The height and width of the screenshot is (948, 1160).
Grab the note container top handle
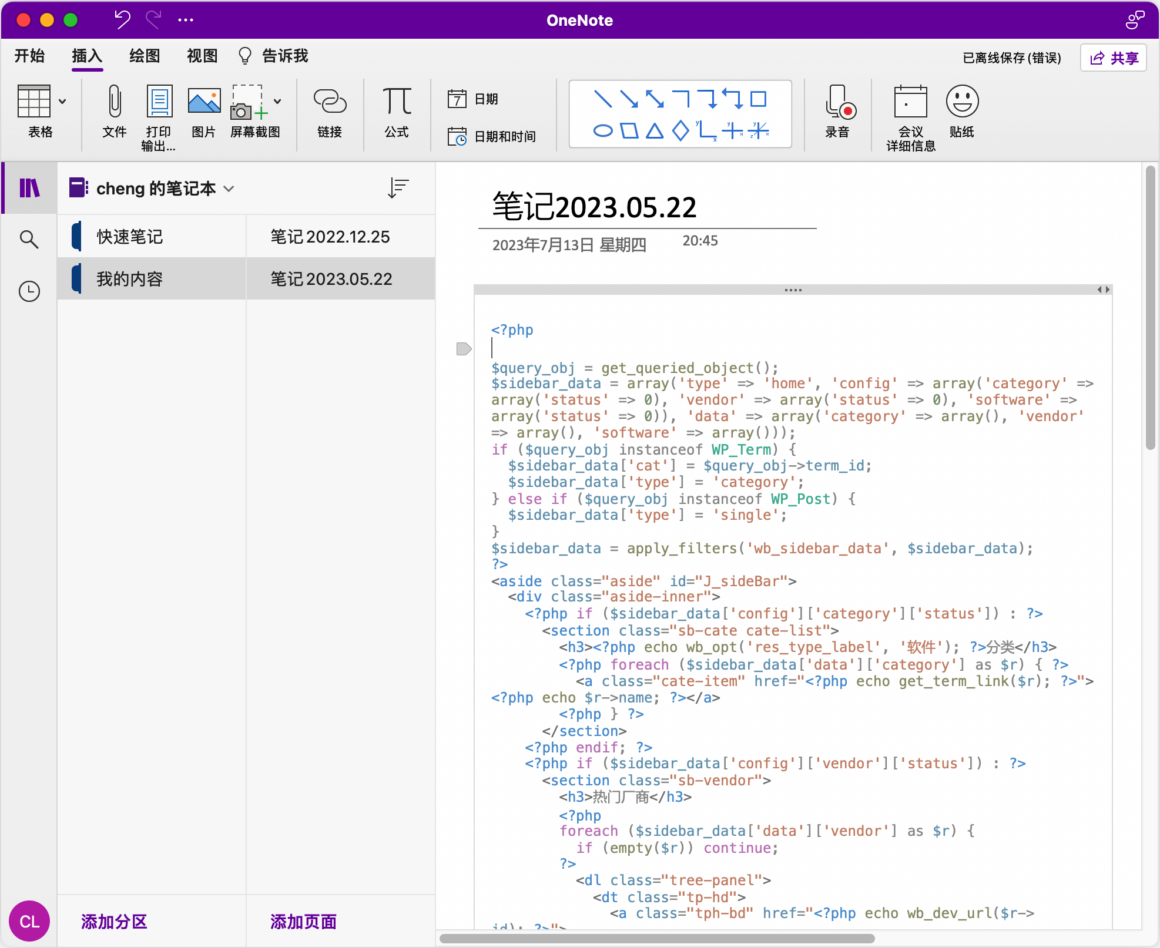[793, 290]
